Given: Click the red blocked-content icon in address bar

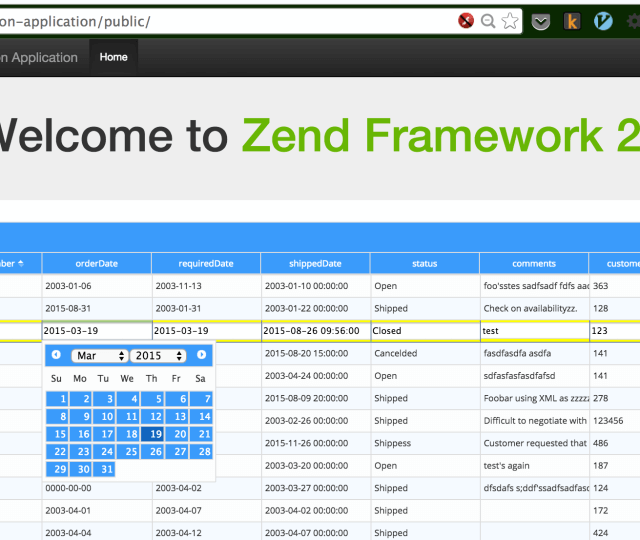Looking at the screenshot, I should (466, 20).
